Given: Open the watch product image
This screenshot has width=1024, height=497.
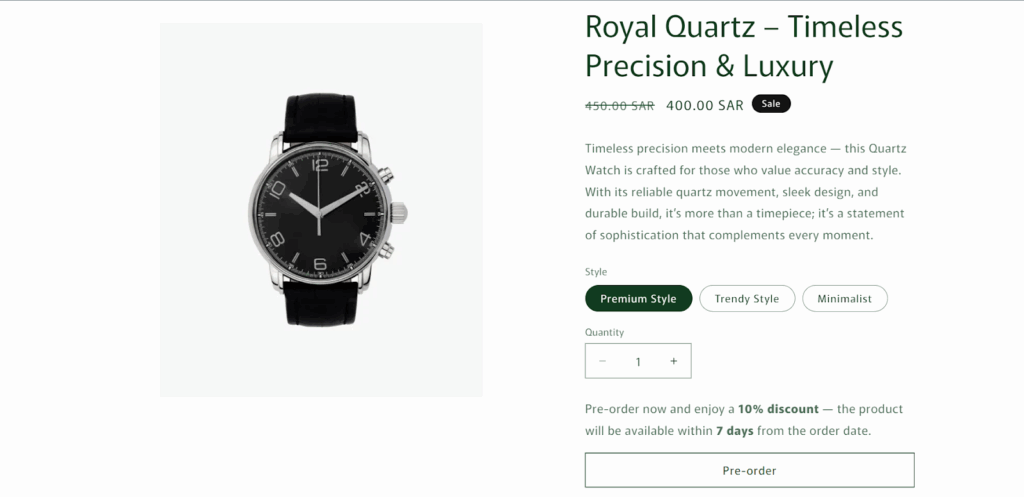Looking at the screenshot, I should coord(321,210).
